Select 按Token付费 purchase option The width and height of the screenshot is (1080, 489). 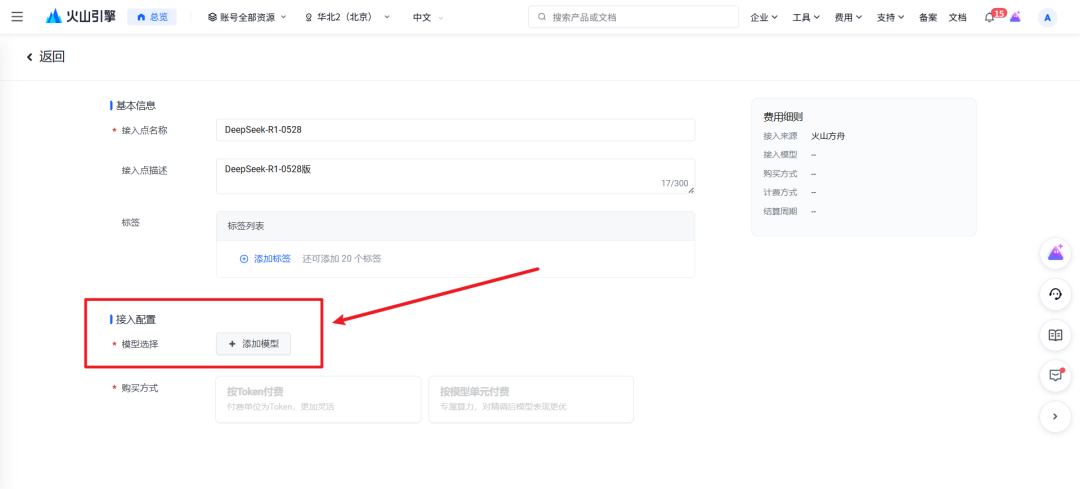click(x=318, y=399)
